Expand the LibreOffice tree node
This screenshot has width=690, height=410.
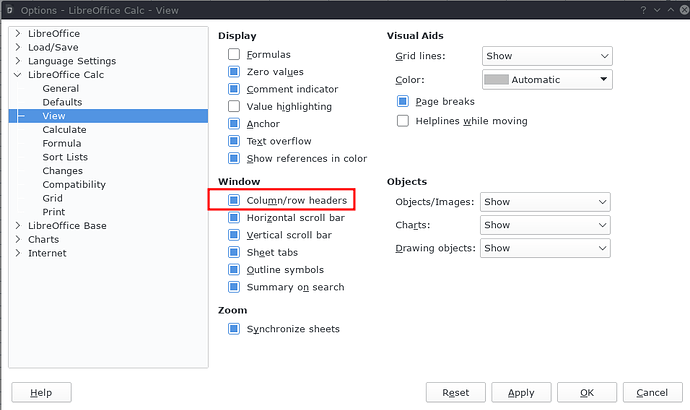coord(18,33)
